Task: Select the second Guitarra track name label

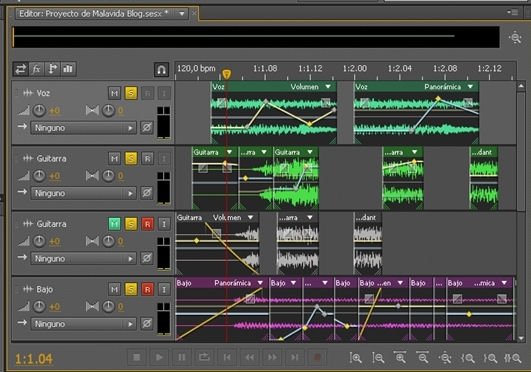Action: 51,224
